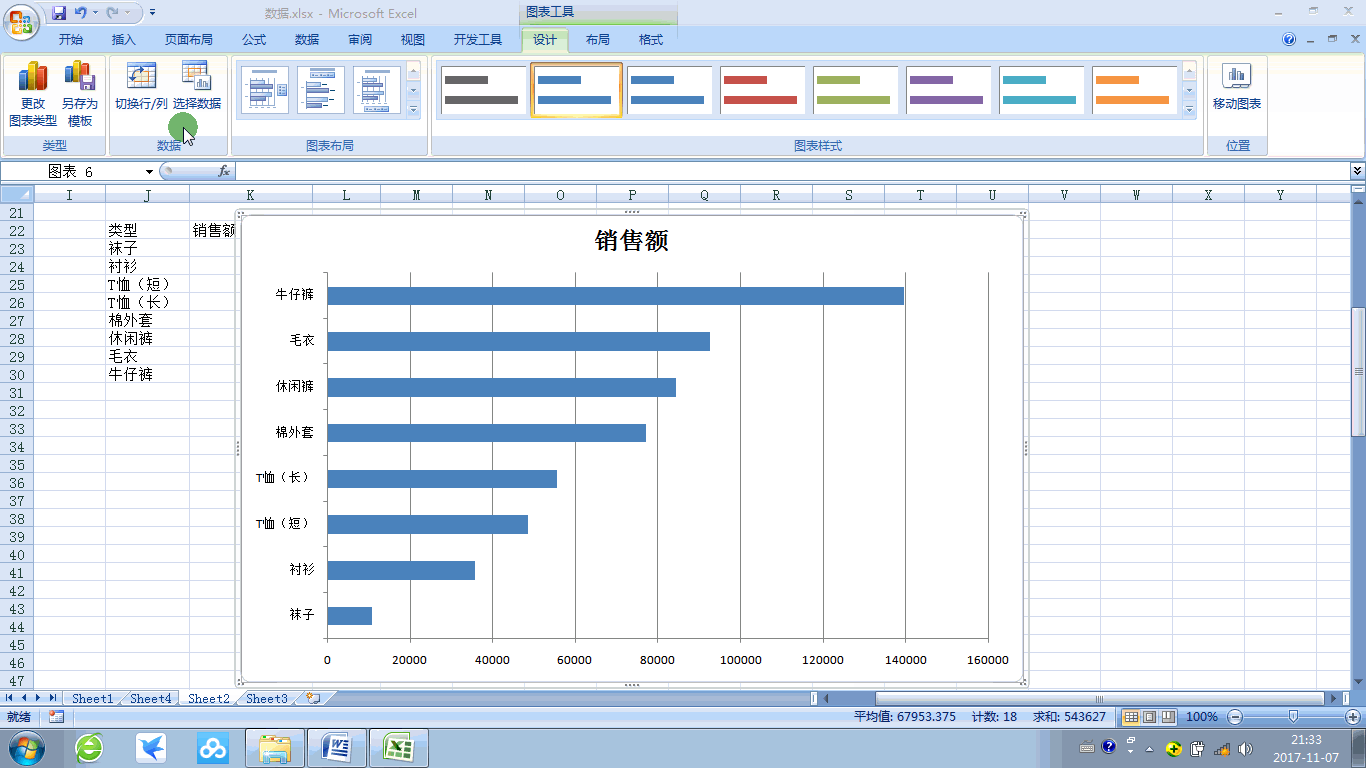Click cell containing 袜子

(147, 249)
